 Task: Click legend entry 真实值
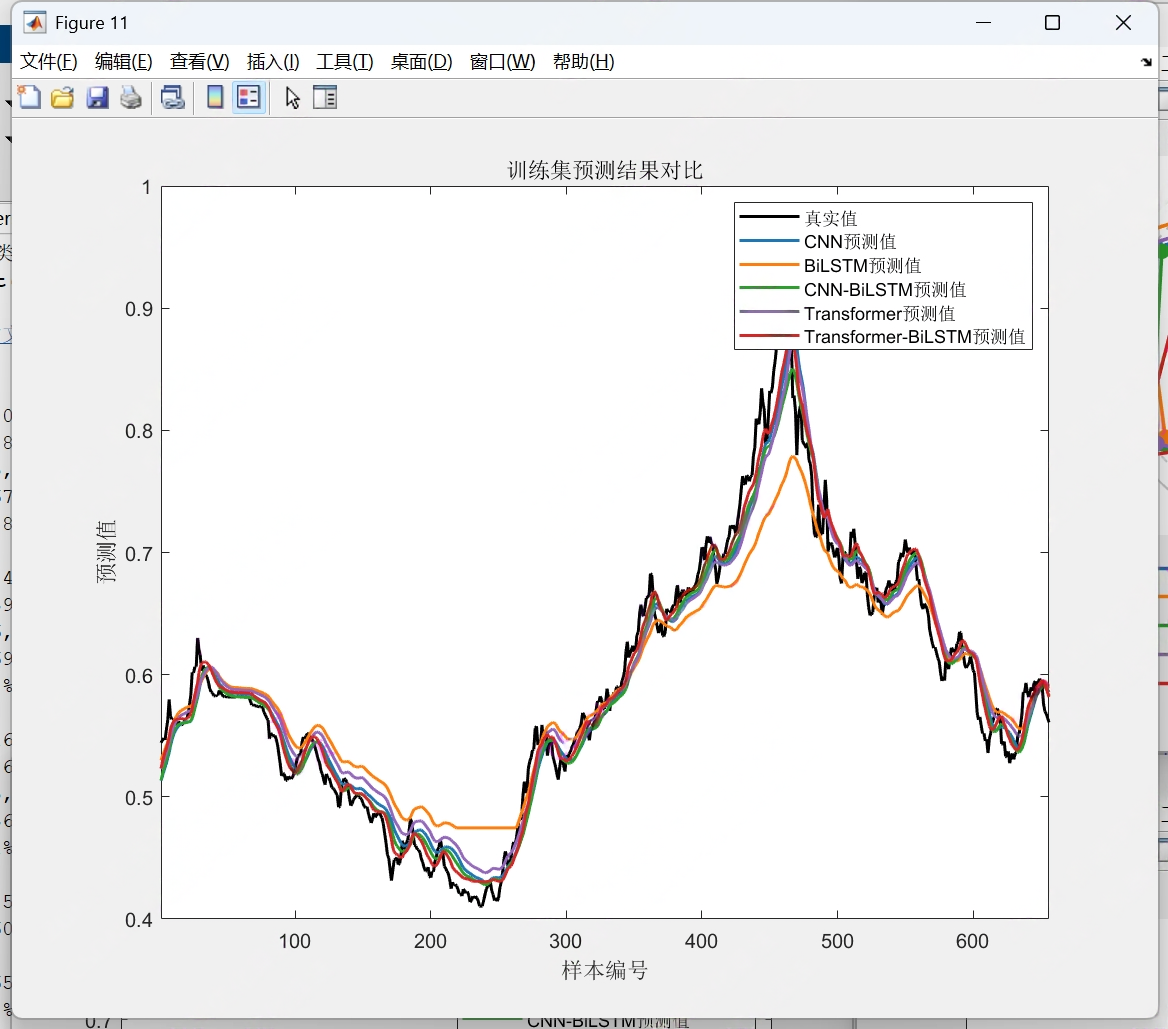click(x=831, y=218)
